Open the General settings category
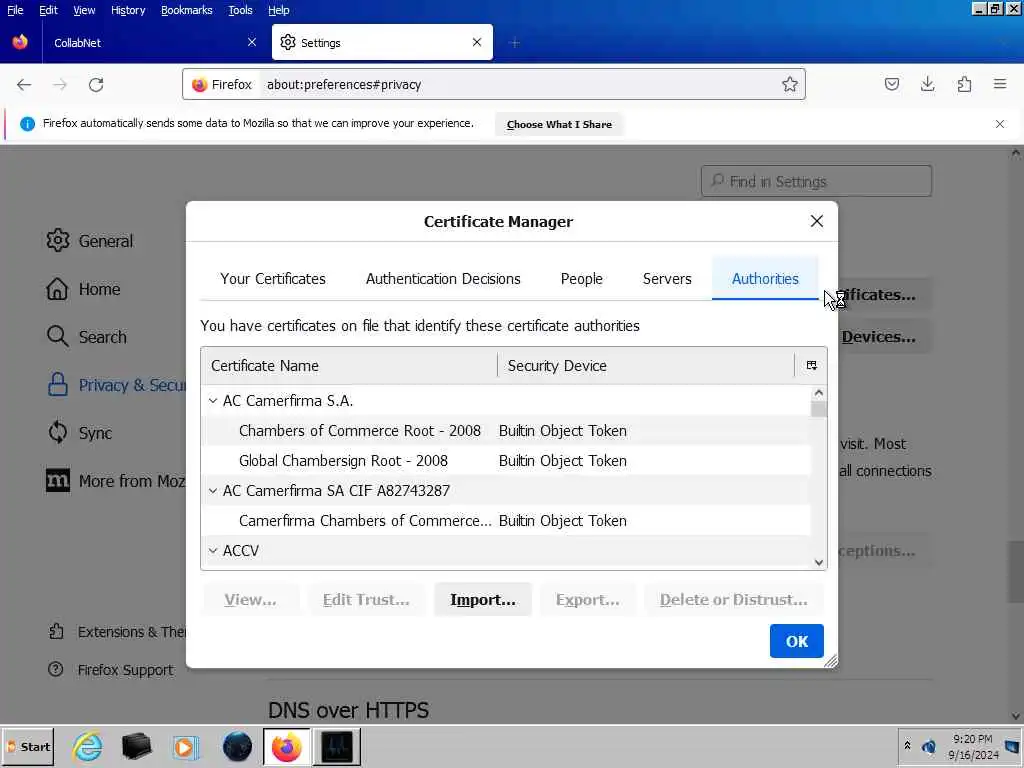The width and height of the screenshot is (1024, 768). tap(90, 241)
